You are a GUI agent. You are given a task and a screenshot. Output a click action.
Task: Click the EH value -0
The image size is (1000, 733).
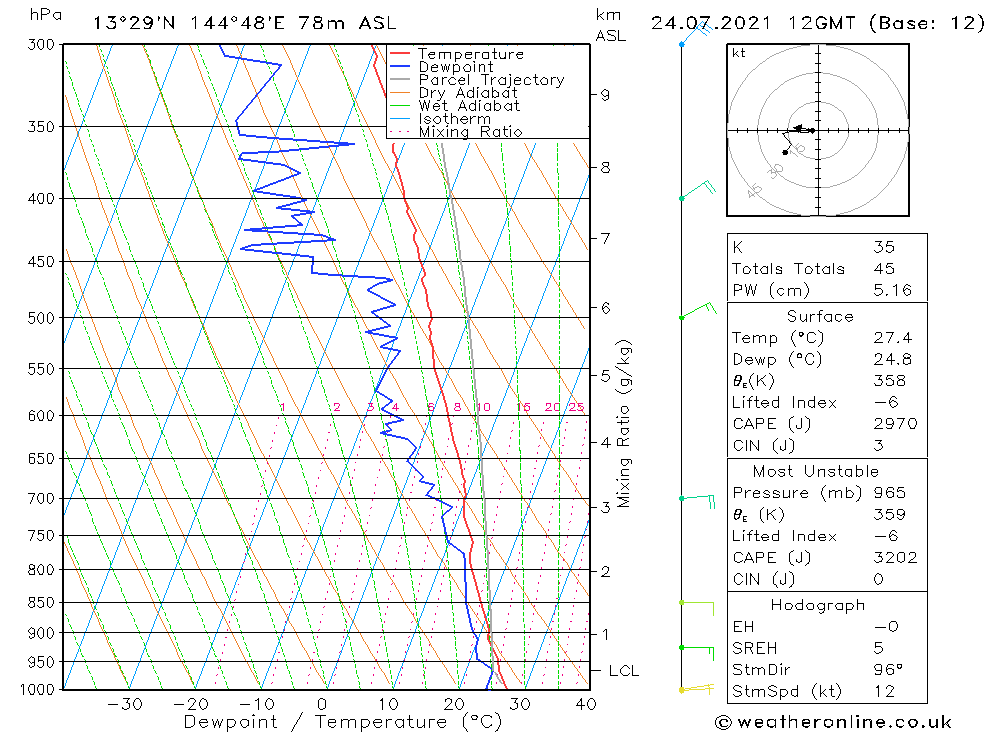point(886,626)
